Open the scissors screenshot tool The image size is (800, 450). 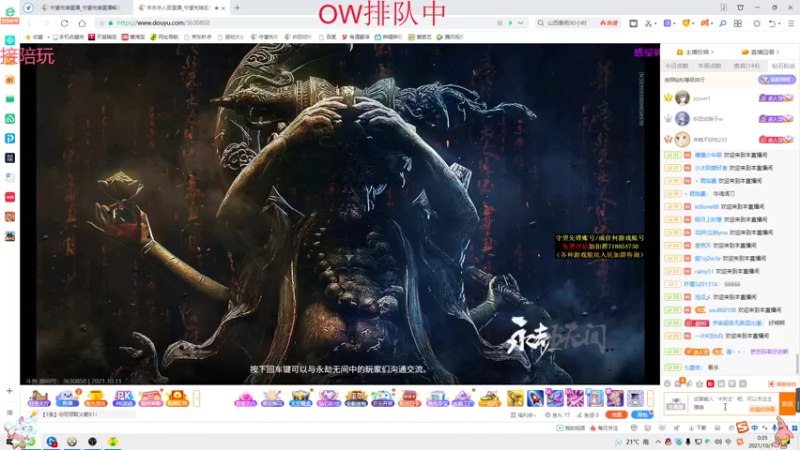[x=648, y=23]
